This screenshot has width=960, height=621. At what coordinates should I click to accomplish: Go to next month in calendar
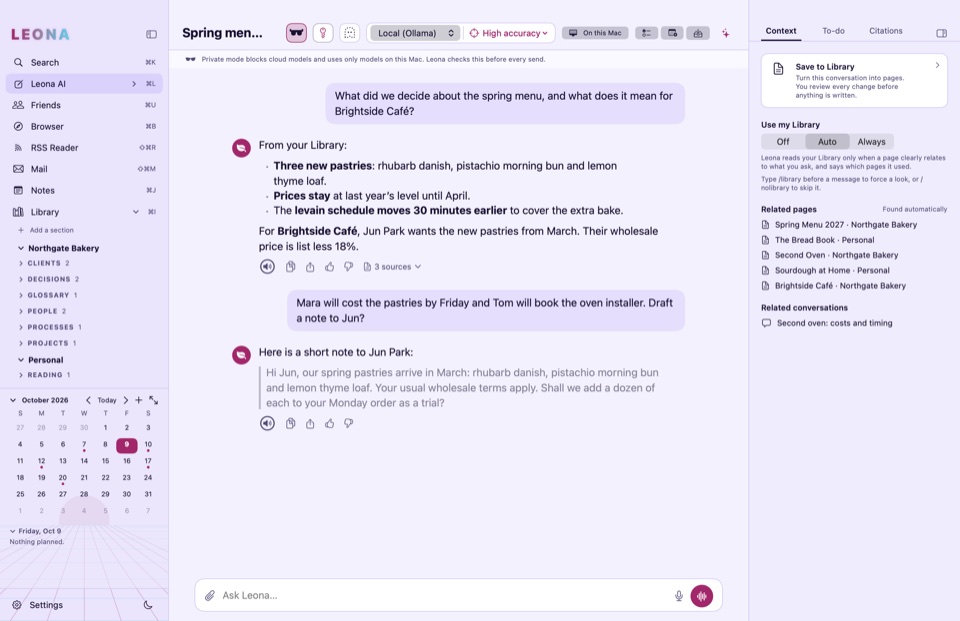[126, 400]
